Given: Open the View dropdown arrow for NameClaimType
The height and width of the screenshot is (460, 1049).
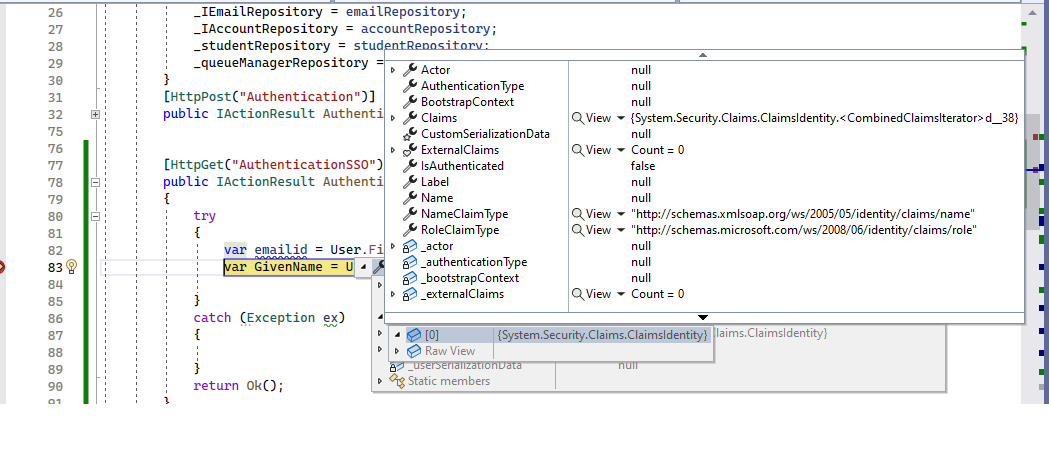Looking at the screenshot, I should 620,215.
